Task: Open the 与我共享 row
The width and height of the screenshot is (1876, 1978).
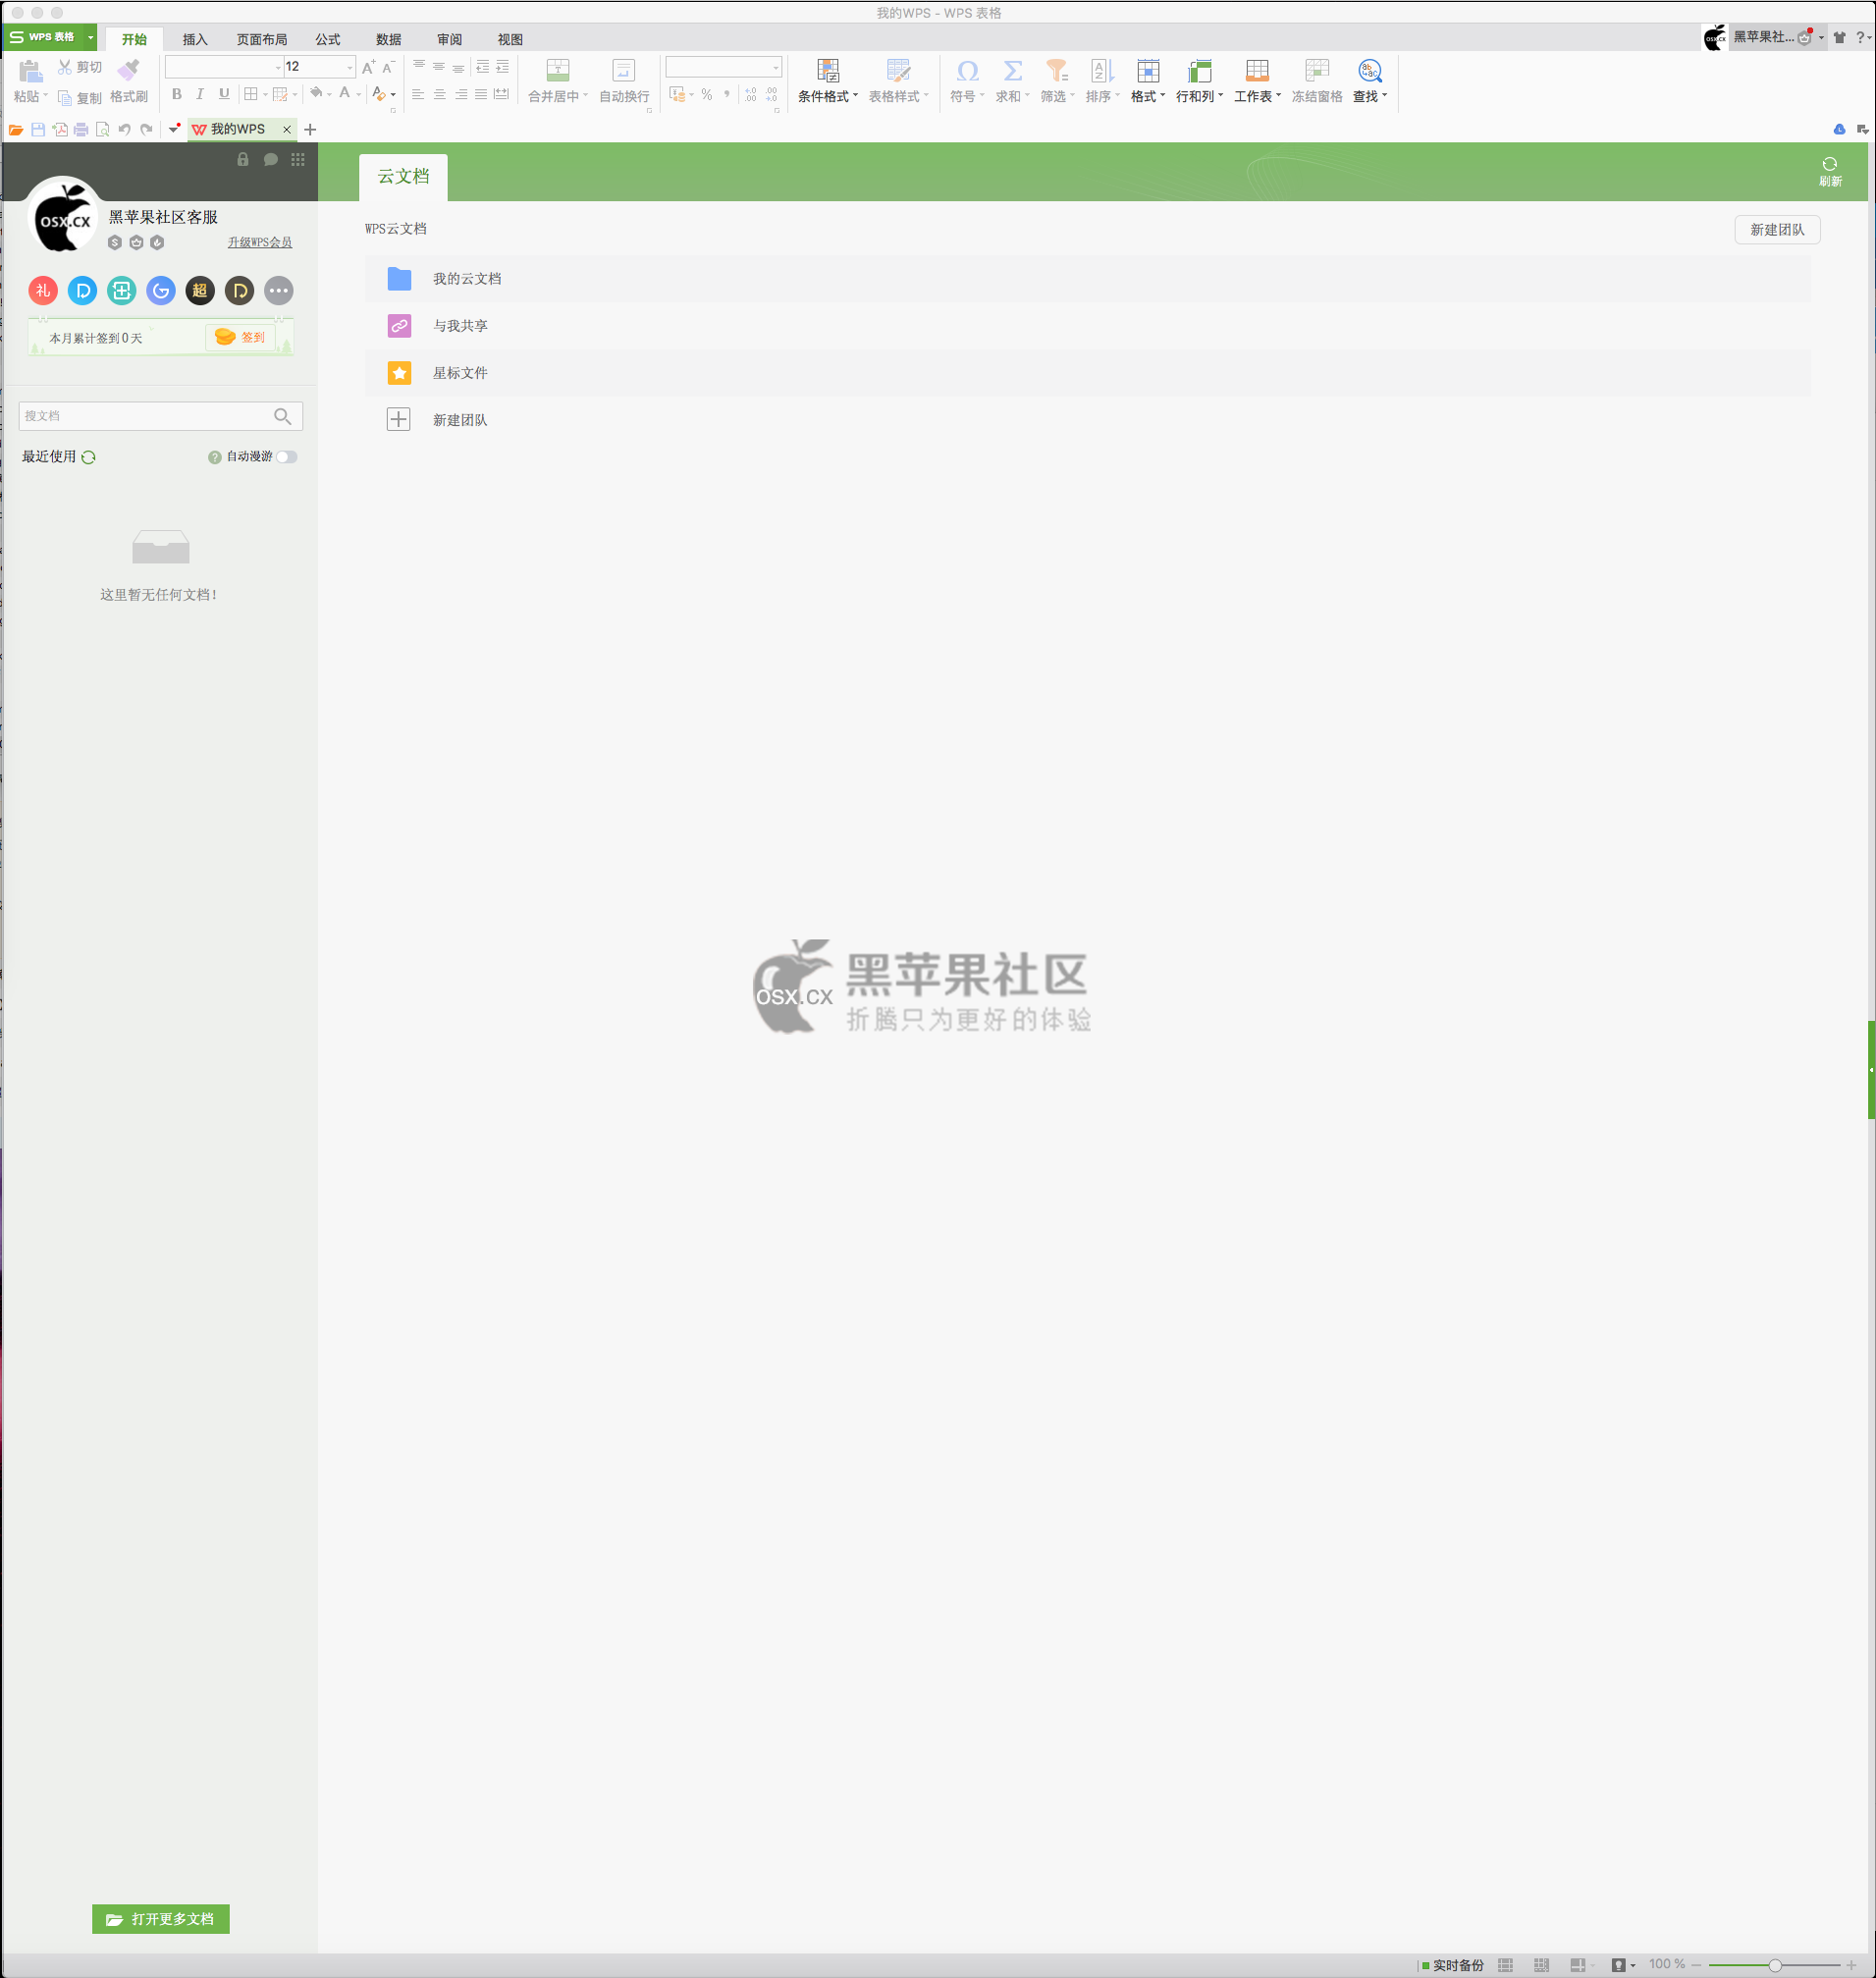Action: pyautogui.click(x=1088, y=325)
